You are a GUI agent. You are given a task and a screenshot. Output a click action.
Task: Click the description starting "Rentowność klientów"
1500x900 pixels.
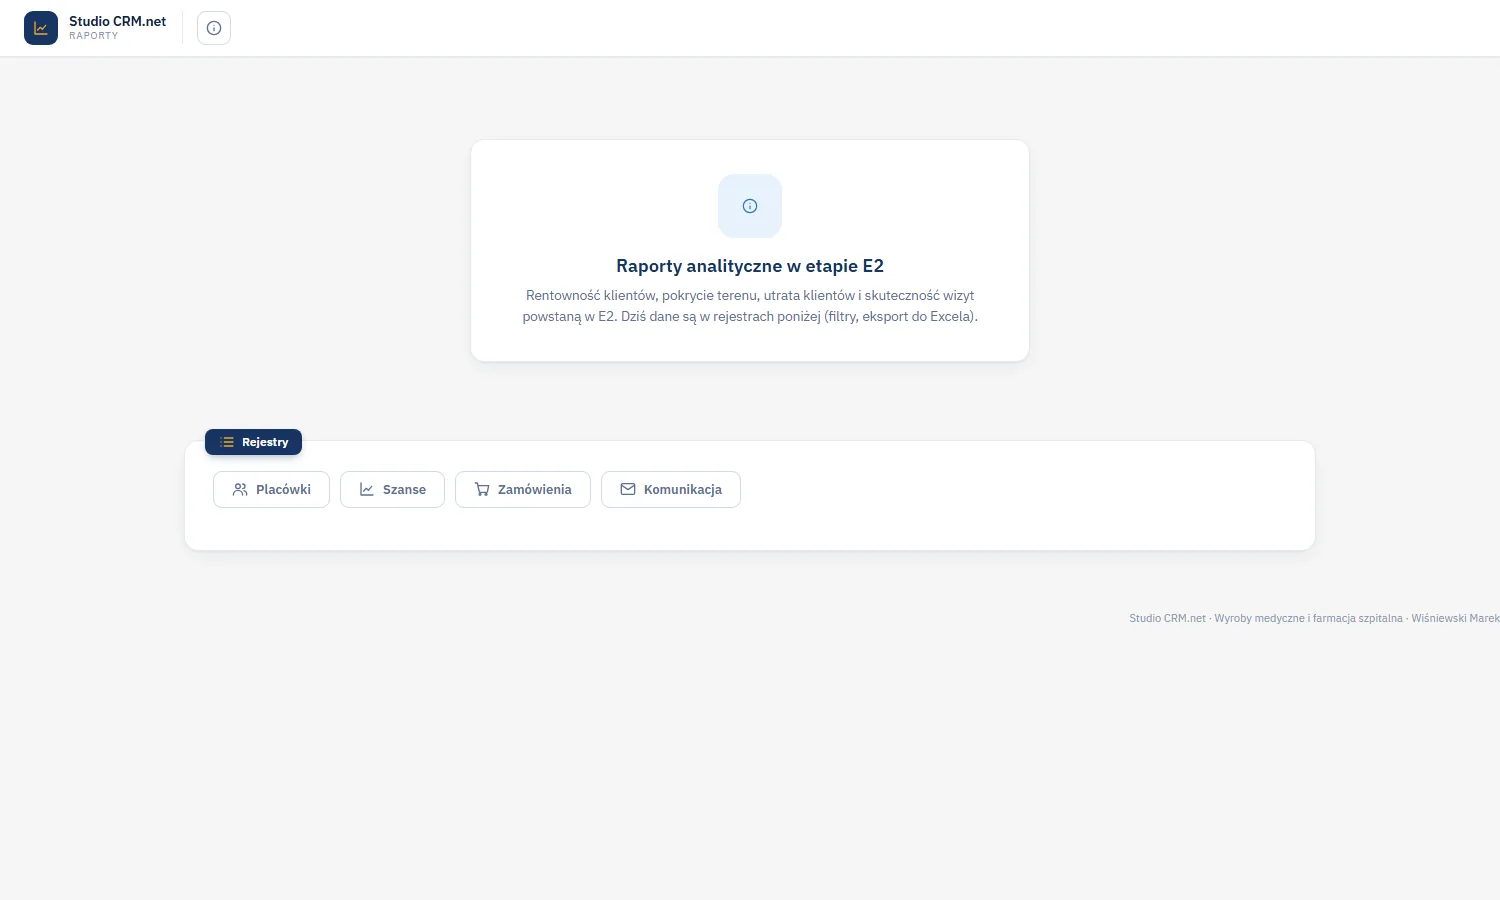click(x=750, y=306)
